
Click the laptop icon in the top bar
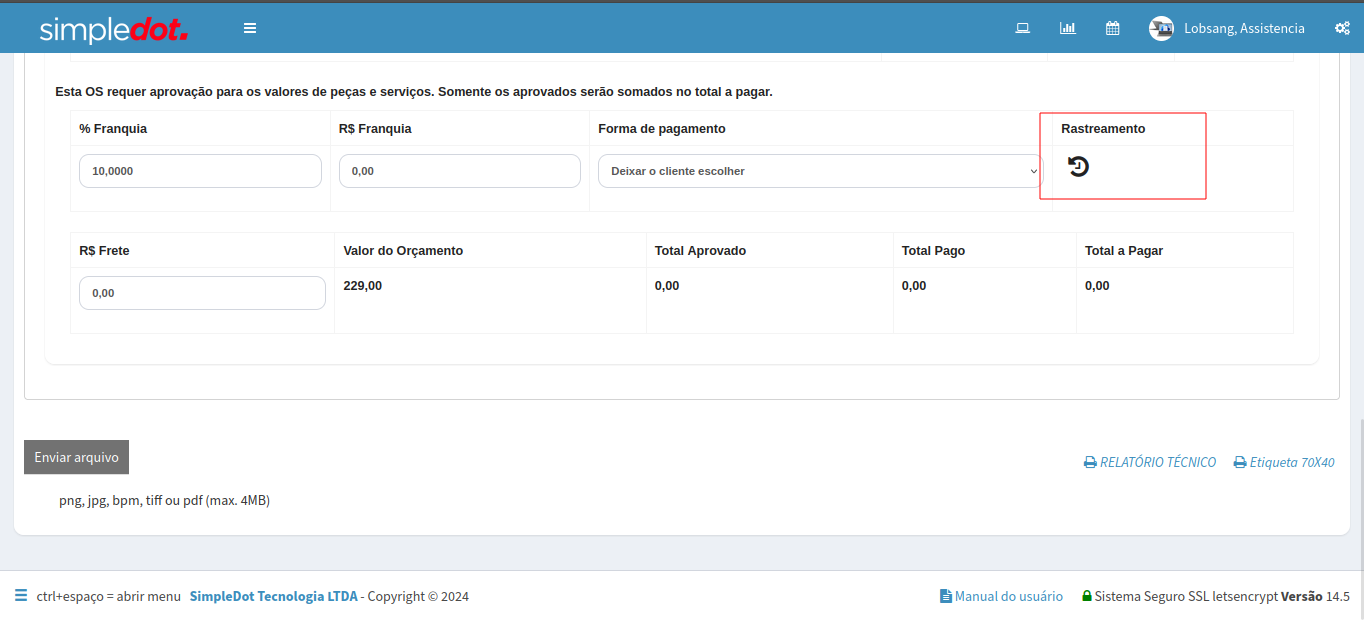[x=1022, y=28]
